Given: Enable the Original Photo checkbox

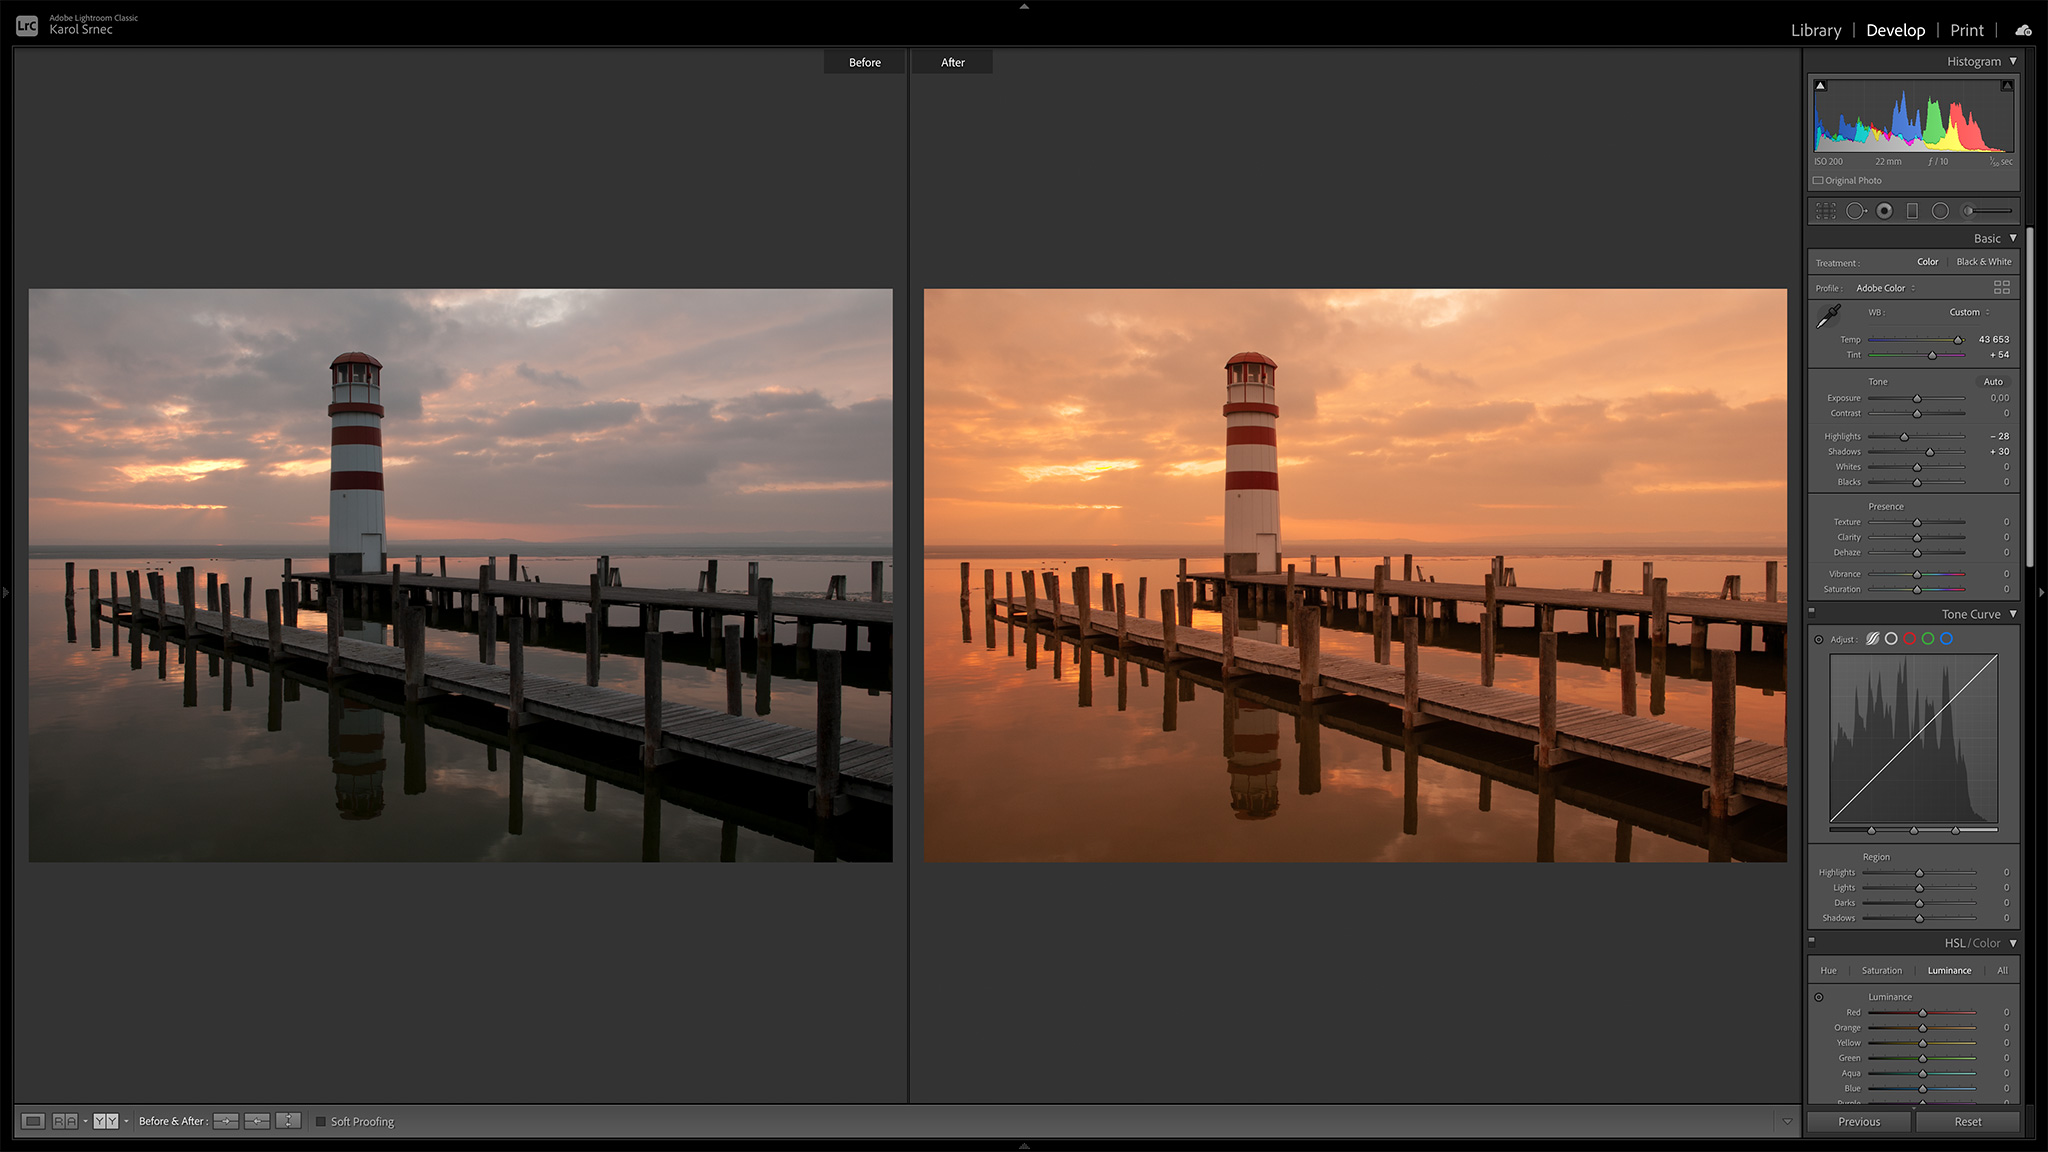Looking at the screenshot, I should (x=1818, y=181).
